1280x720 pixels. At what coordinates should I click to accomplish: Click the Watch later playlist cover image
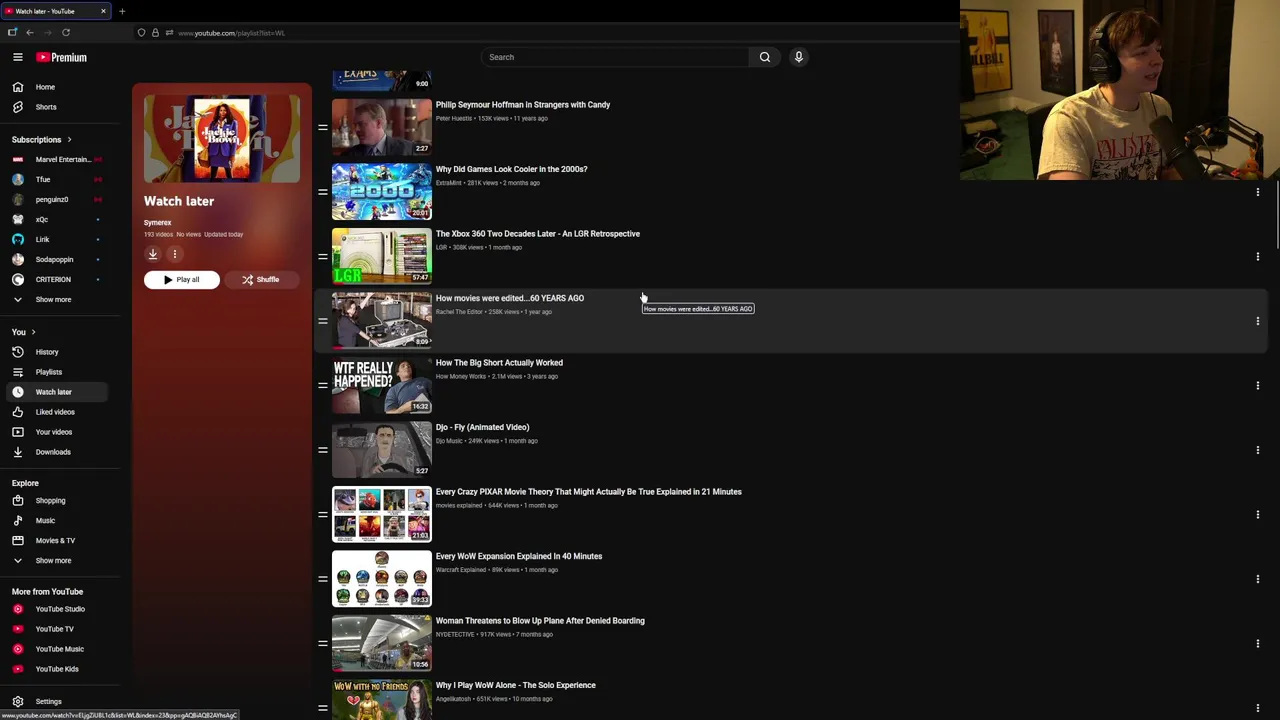222,139
